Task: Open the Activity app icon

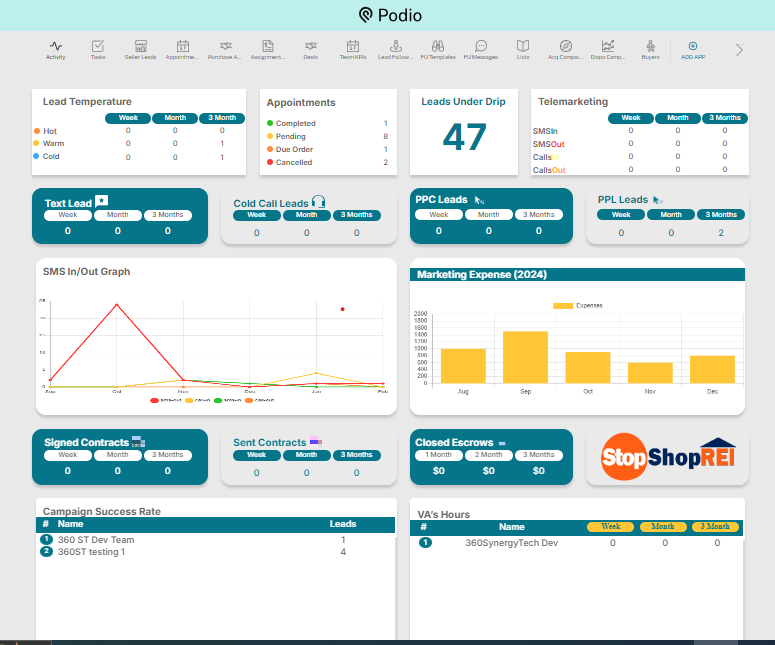Action: pos(56,49)
